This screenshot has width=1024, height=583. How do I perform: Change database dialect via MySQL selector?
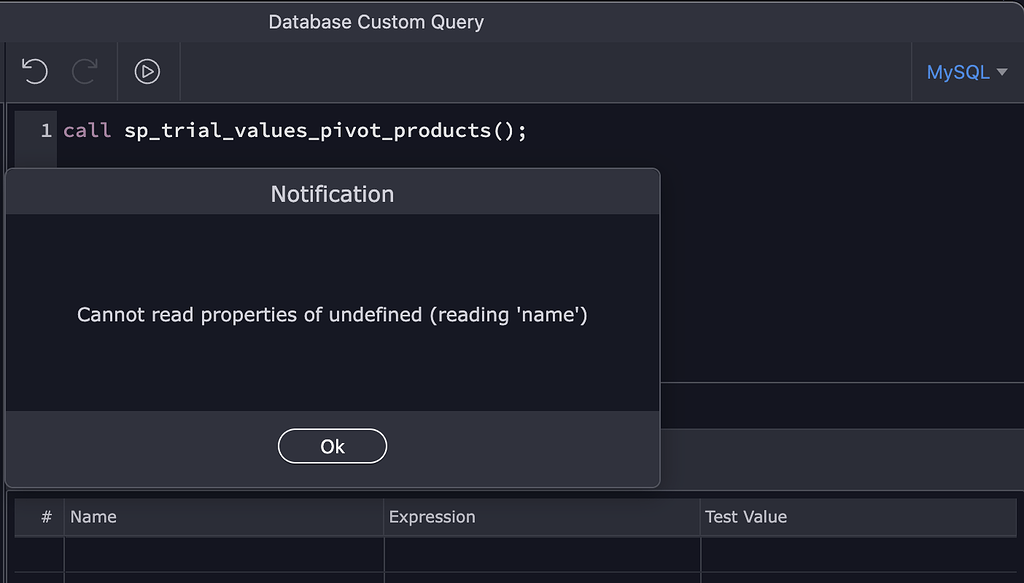click(x=966, y=71)
